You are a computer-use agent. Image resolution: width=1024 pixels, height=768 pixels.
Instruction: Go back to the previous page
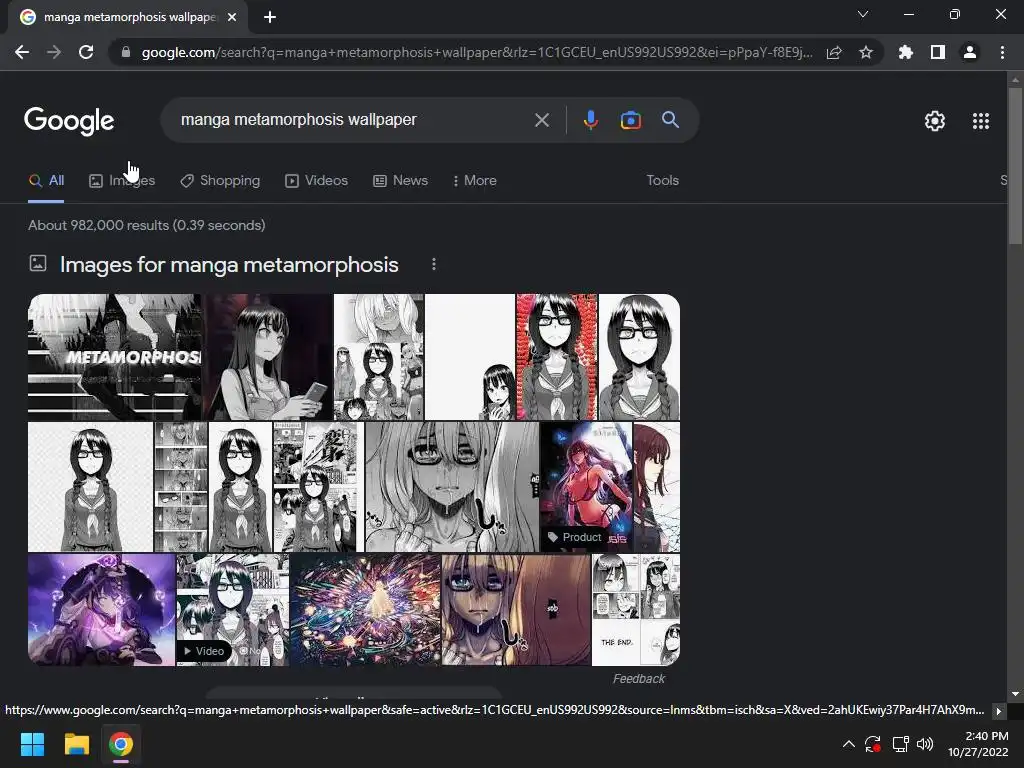pos(22,52)
